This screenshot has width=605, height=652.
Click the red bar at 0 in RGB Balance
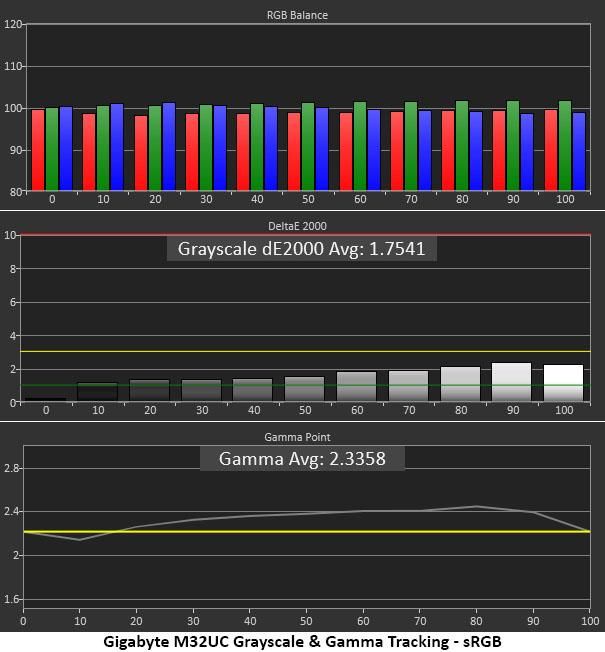click(x=38, y=150)
